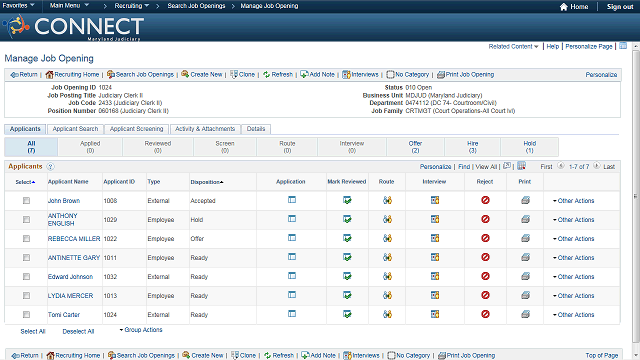
Task: Open Interview icon for Tomi Carter
Action: [x=435, y=314]
